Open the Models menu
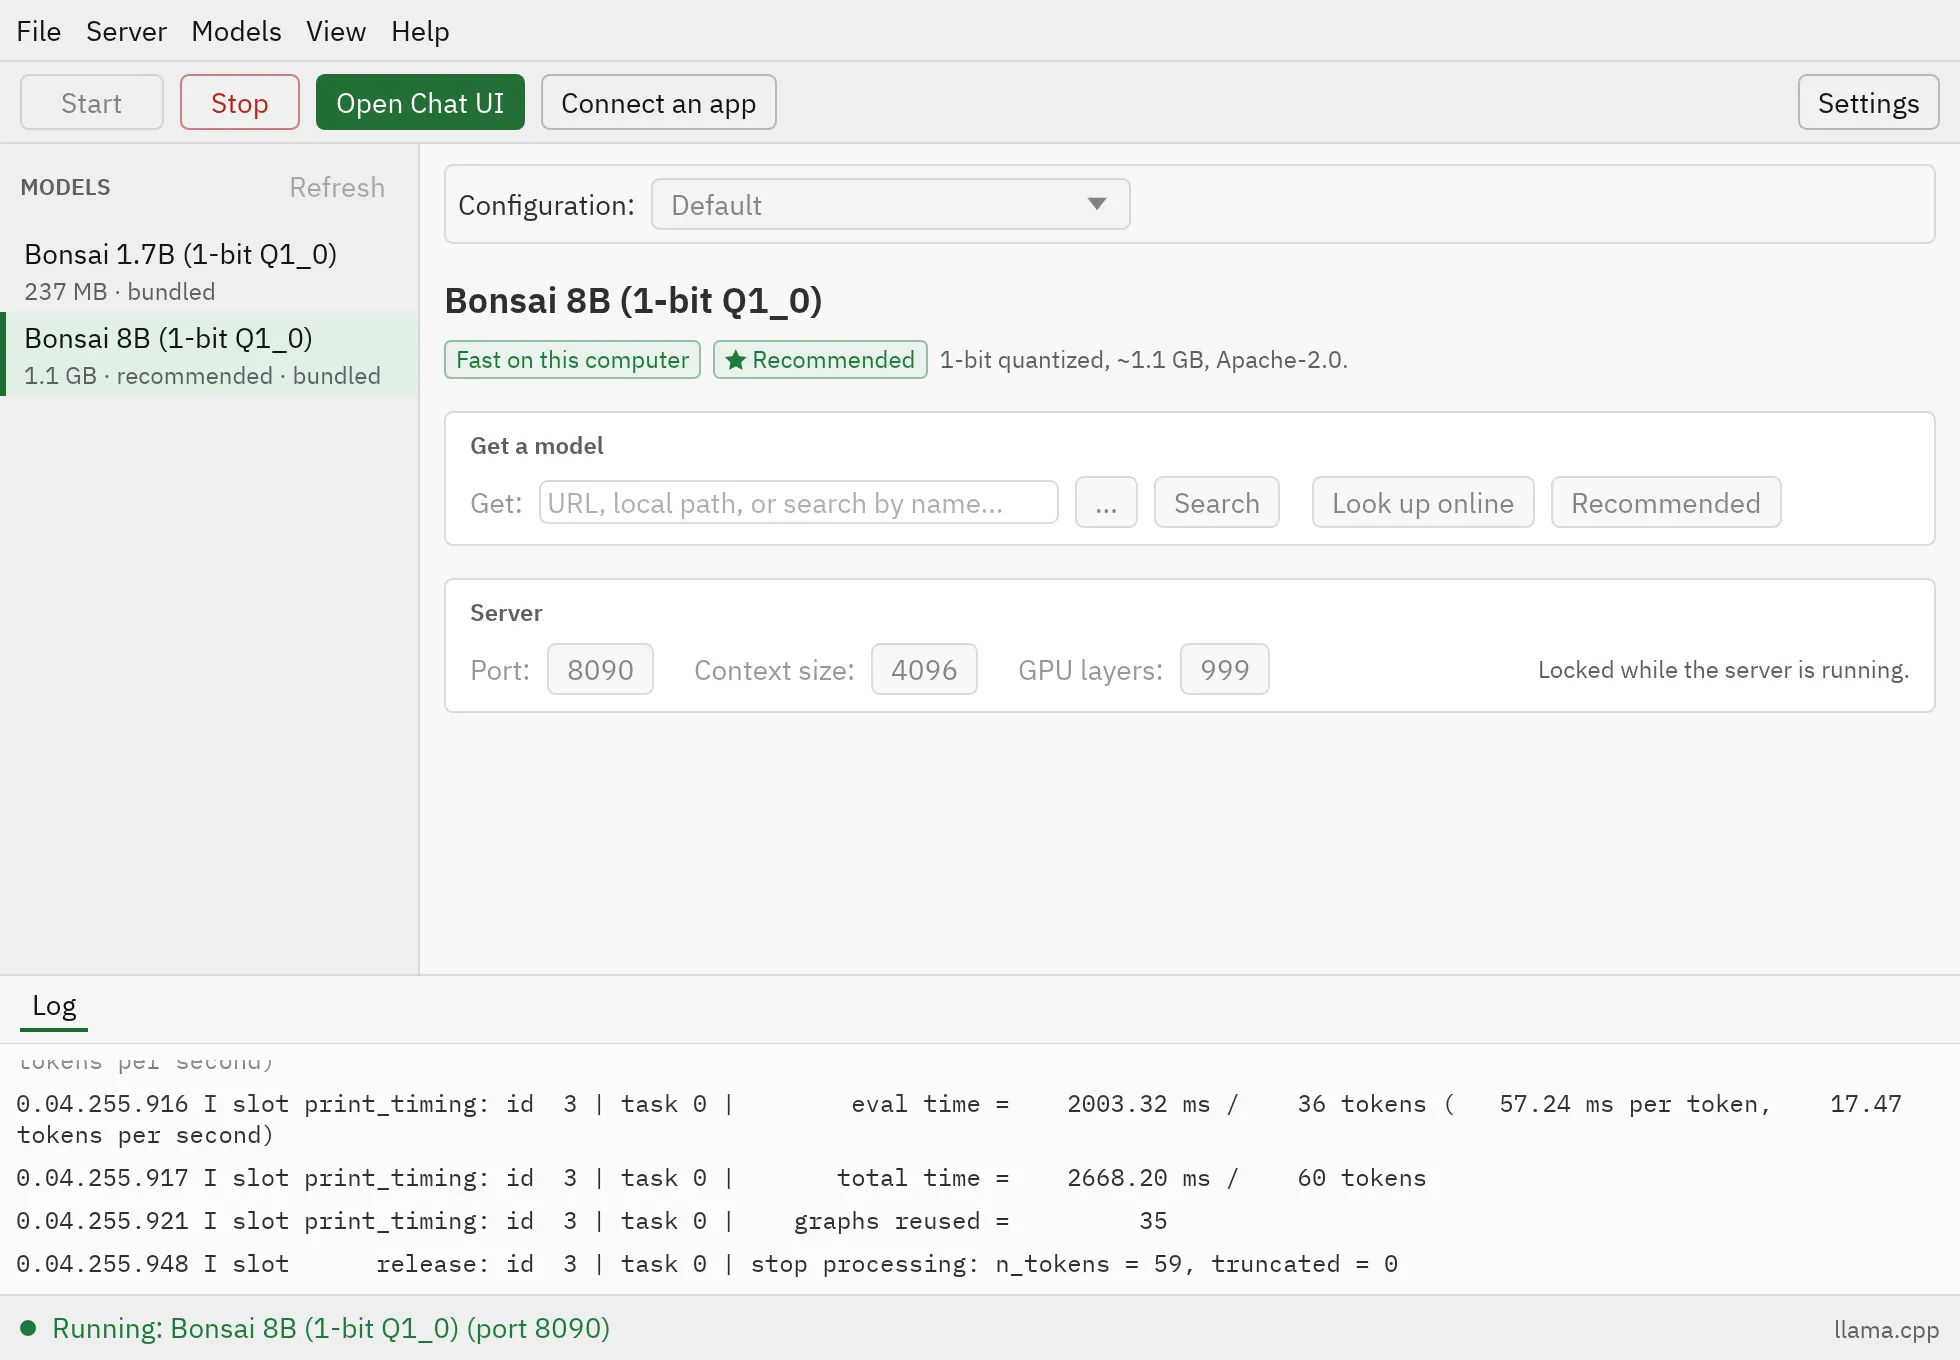The image size is (1960, 1360). 236,31
